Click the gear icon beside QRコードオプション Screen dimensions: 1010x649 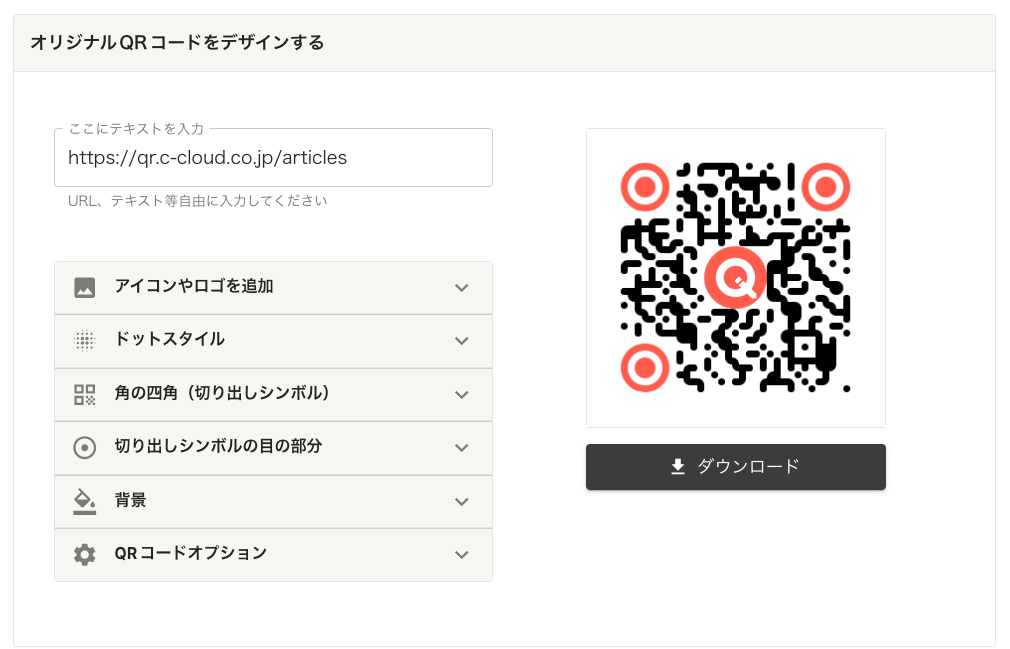(85, 555)
